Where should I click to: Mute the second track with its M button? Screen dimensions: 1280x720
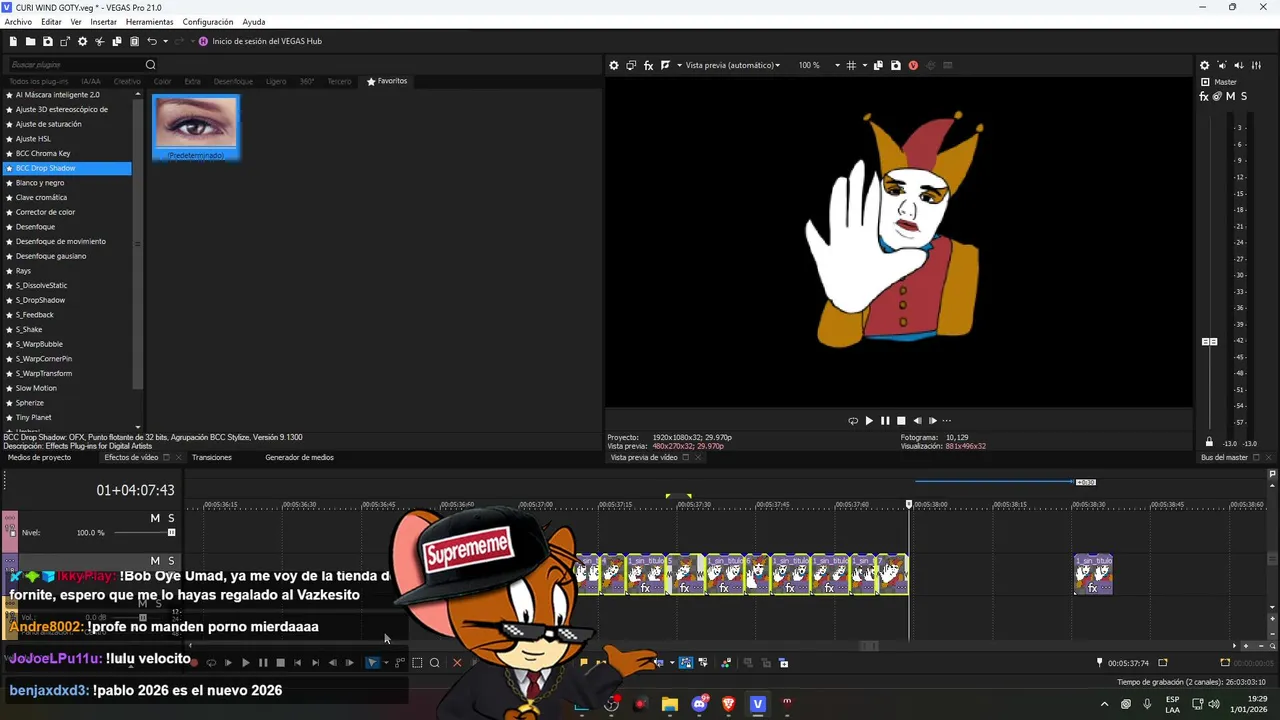click(x=155, y=561)
